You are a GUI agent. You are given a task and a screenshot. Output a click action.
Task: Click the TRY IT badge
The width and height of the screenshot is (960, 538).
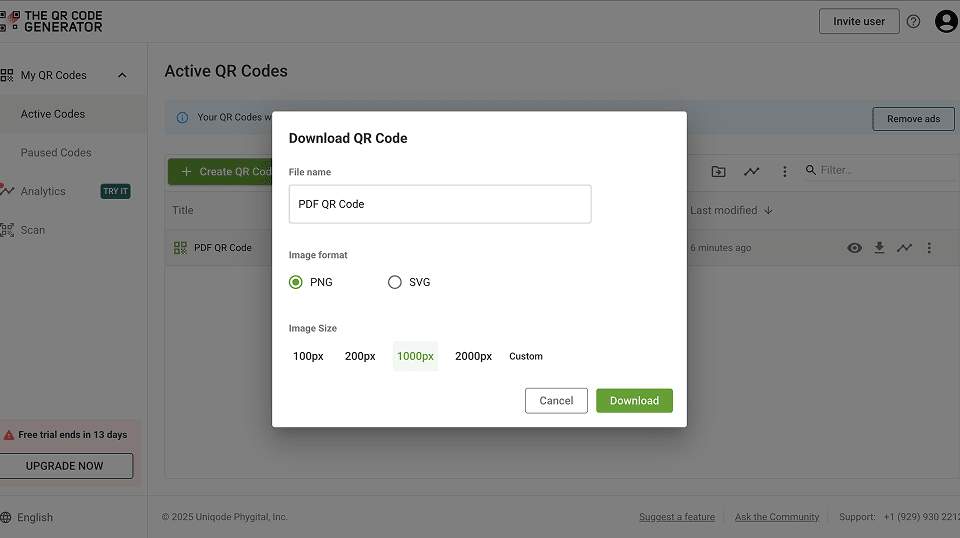pos(116,192)
